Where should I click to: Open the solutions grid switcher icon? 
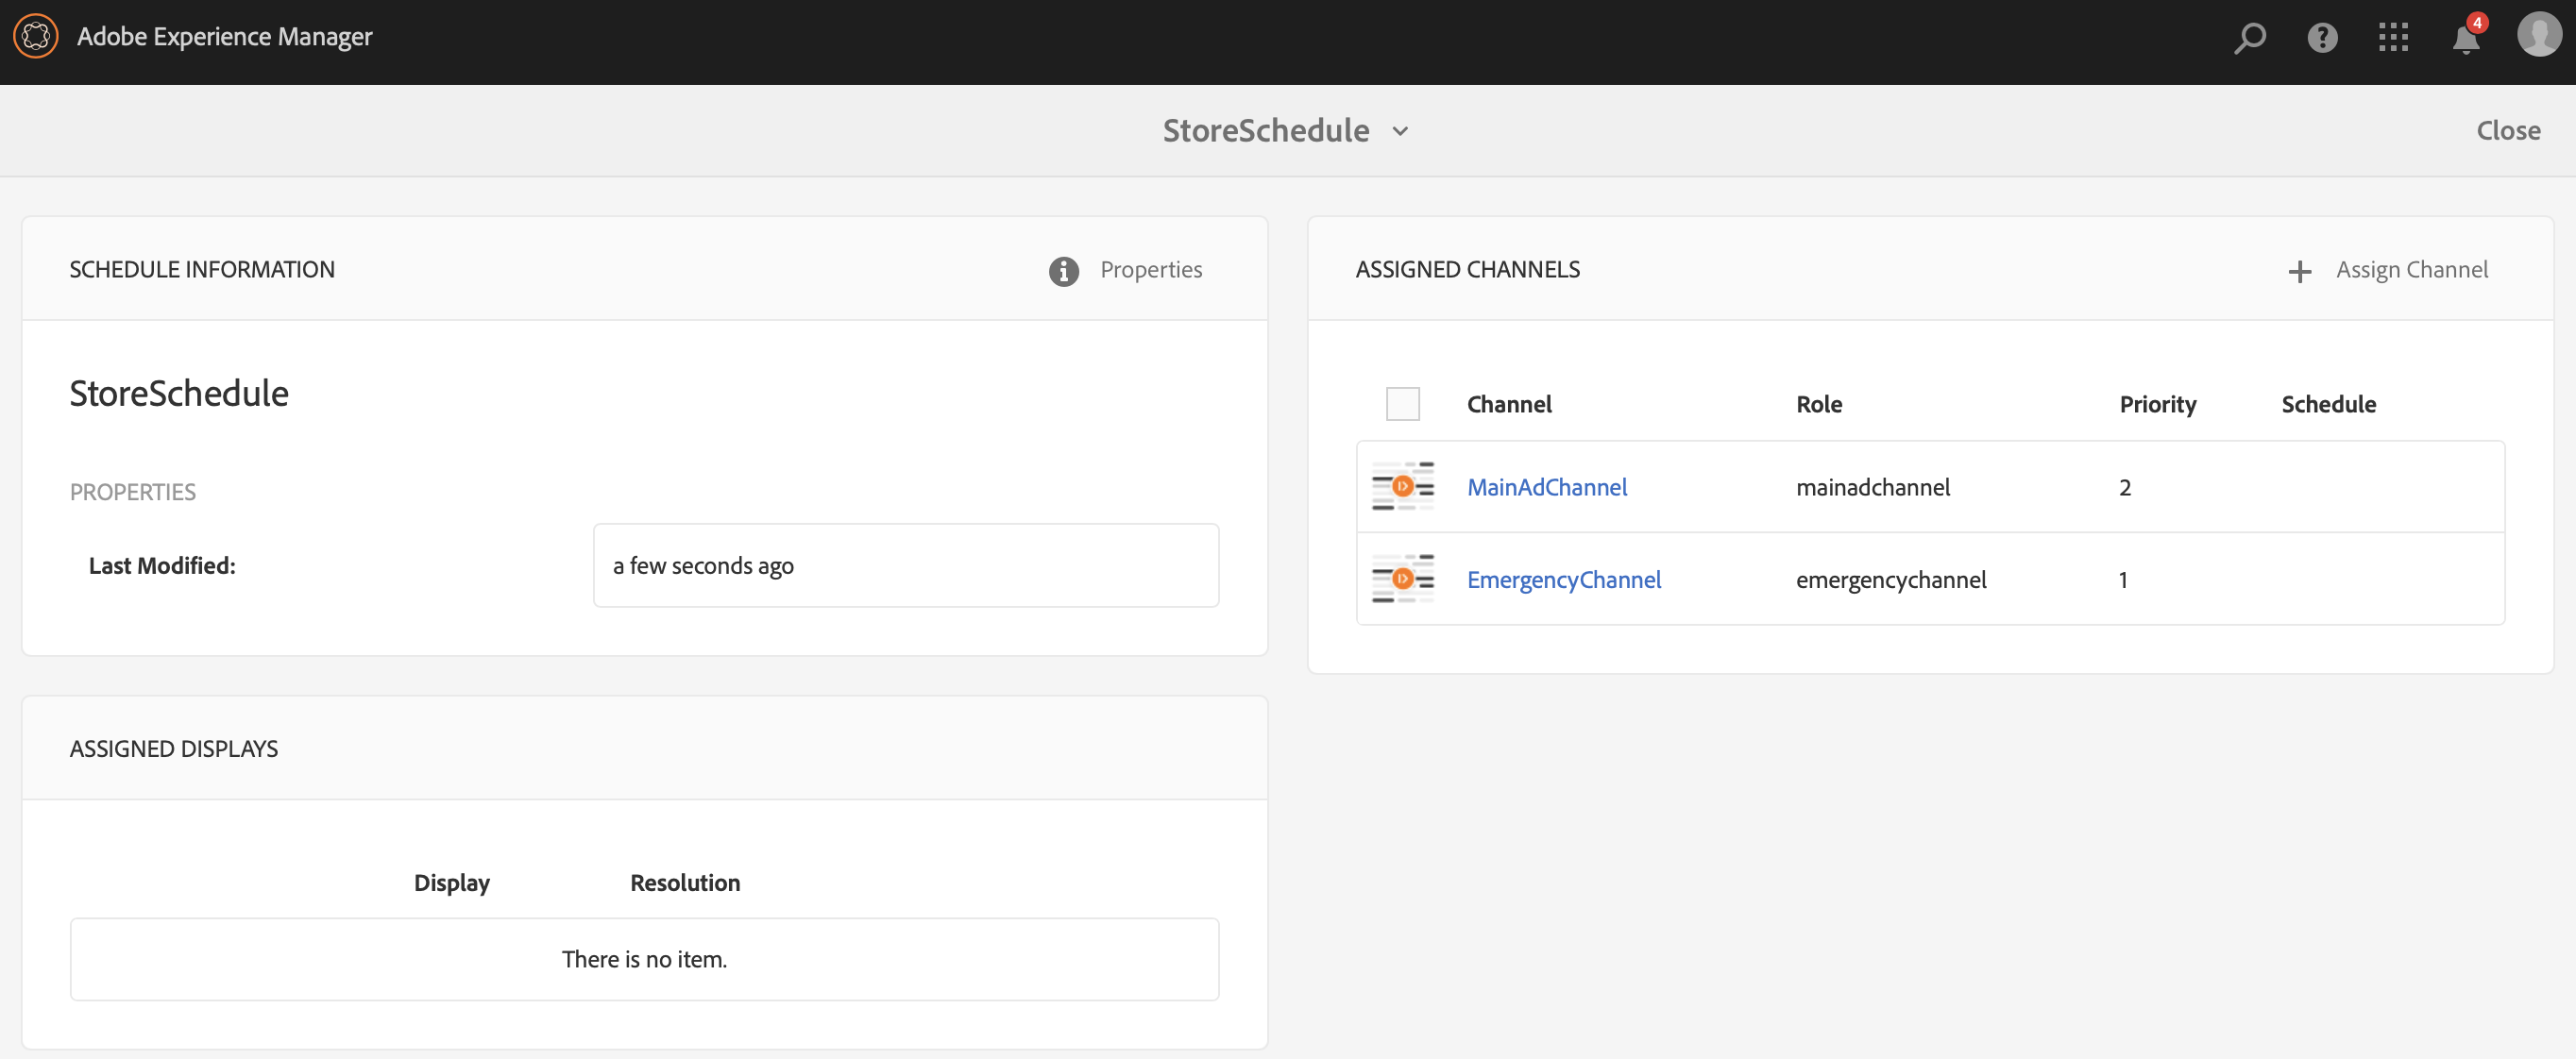point(2393,38)
